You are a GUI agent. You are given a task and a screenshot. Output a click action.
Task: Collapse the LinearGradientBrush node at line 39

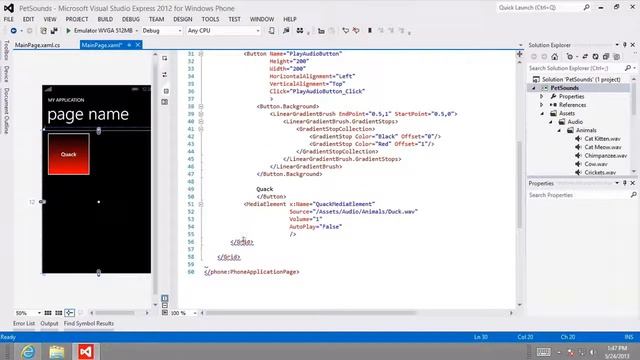tap(201, 114)
